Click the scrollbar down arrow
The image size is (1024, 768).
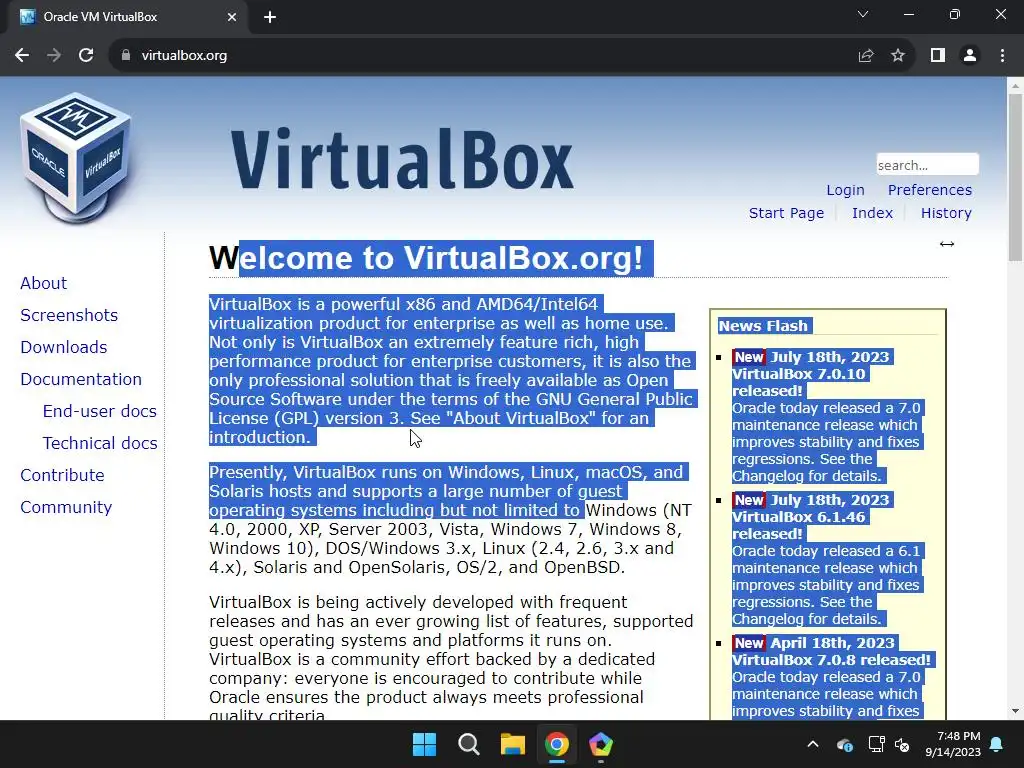coord(1015,711)
